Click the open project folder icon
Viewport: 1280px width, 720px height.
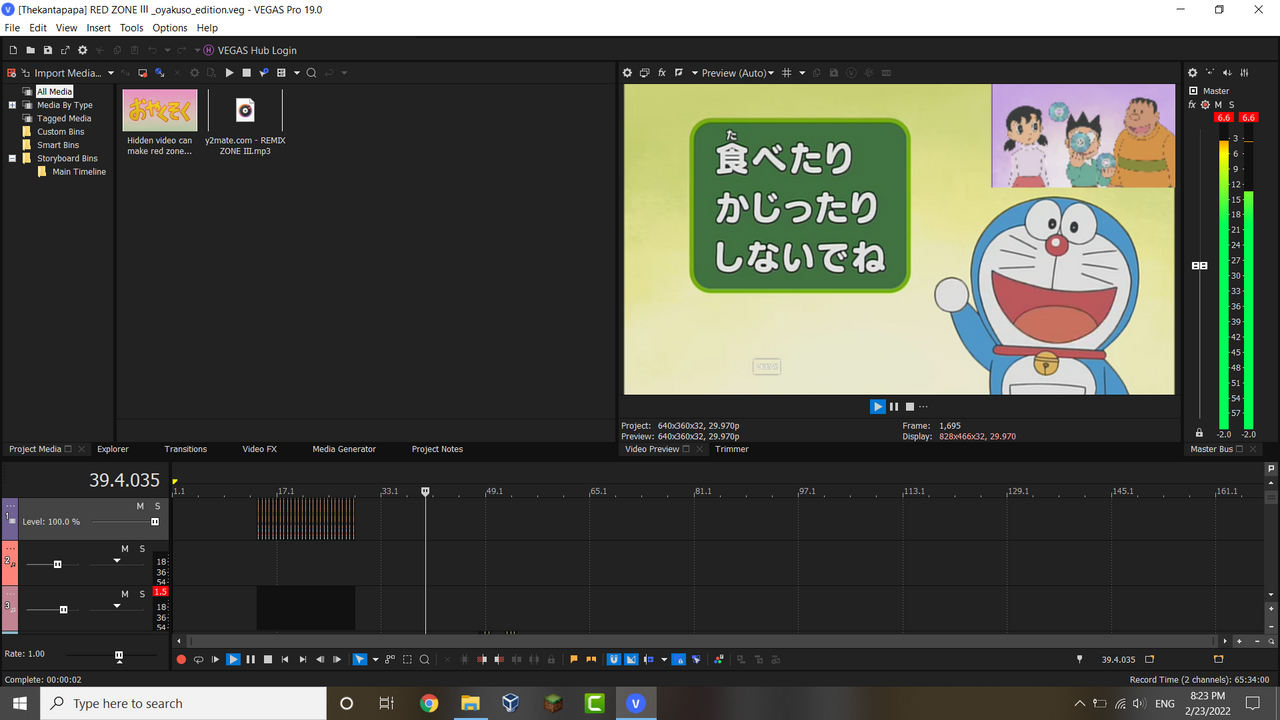click(30, 50)
